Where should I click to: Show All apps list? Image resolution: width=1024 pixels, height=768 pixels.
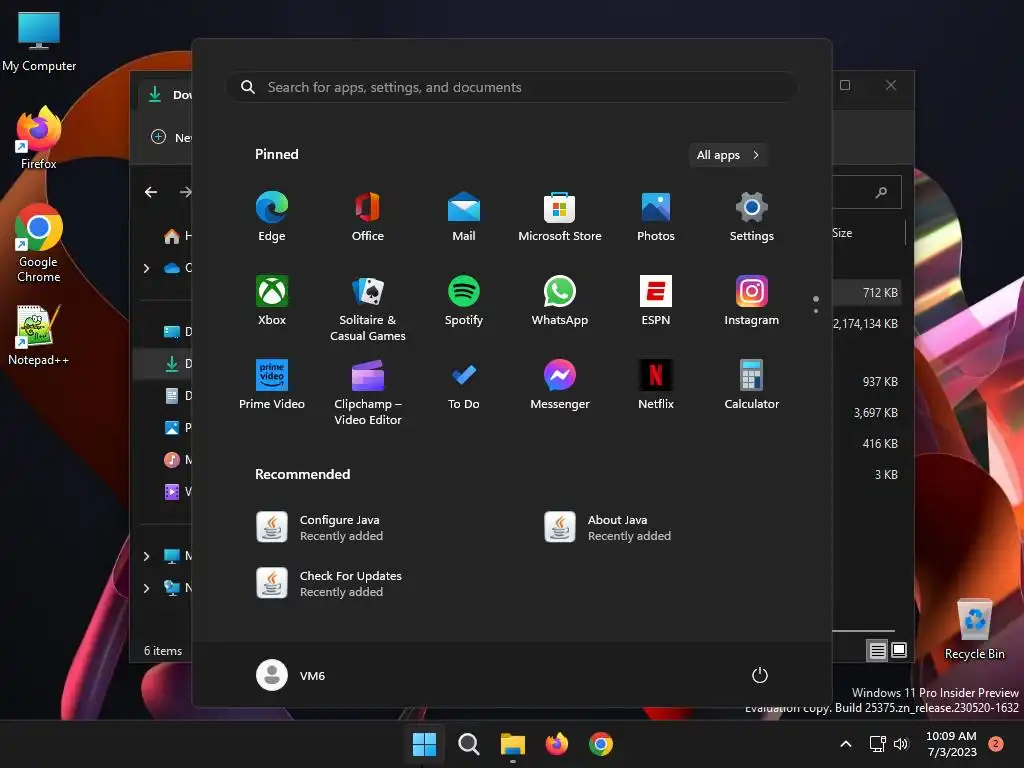pyautogui.click(x=728, y=155)
